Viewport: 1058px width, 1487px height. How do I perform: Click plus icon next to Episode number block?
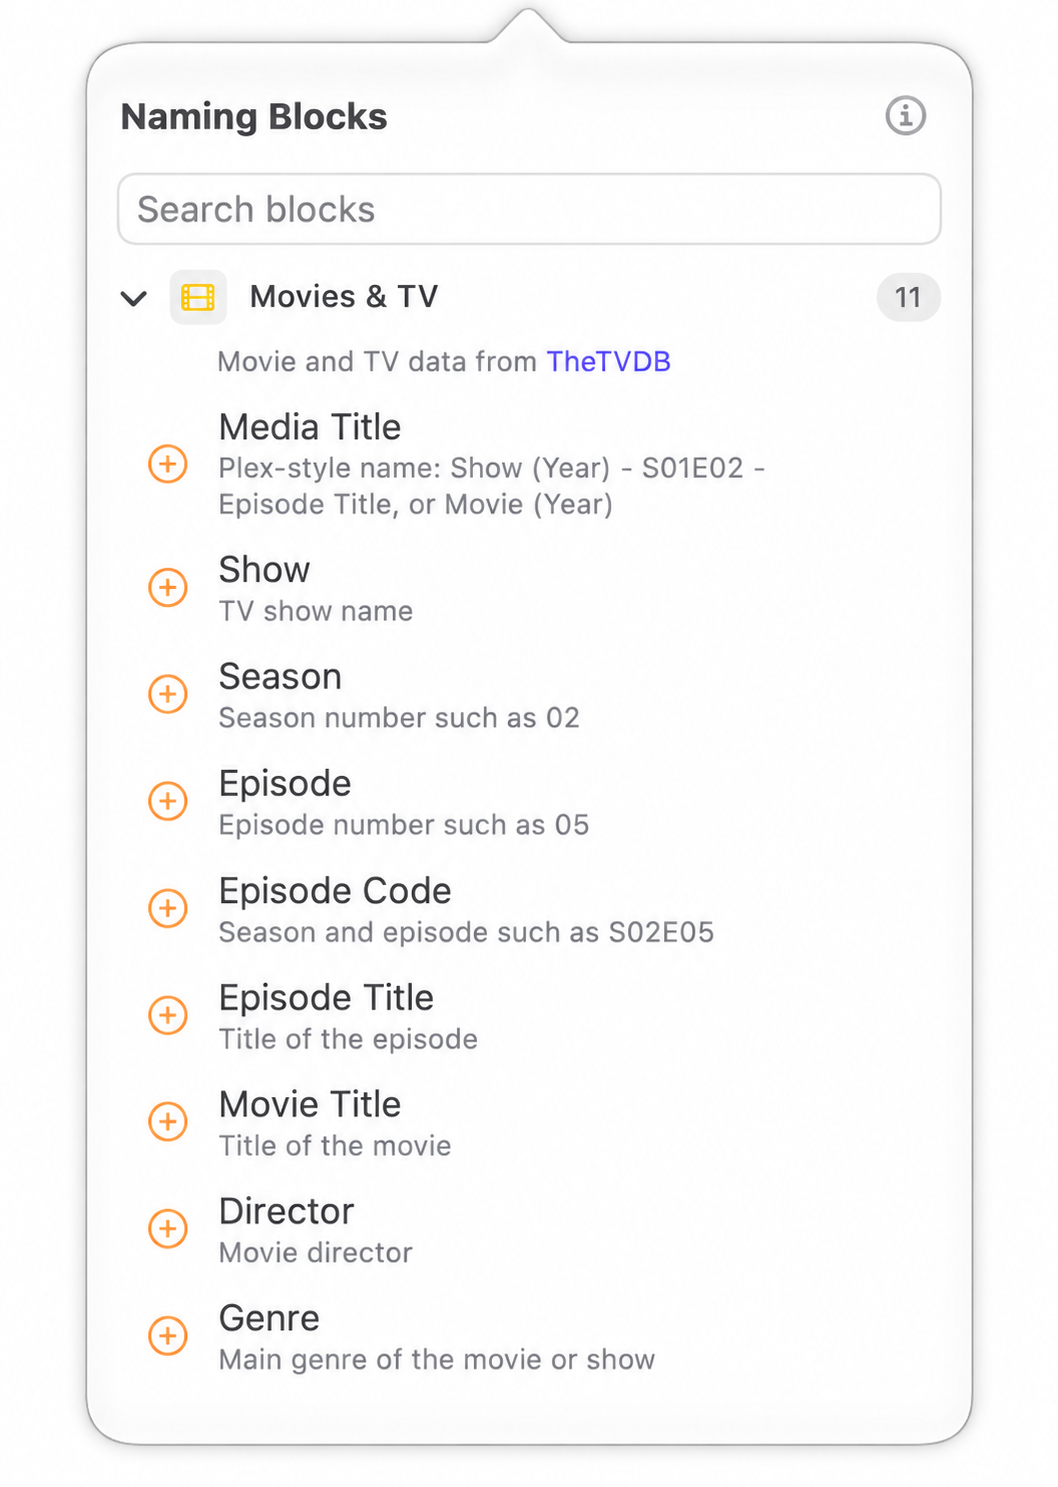[168, 801]
